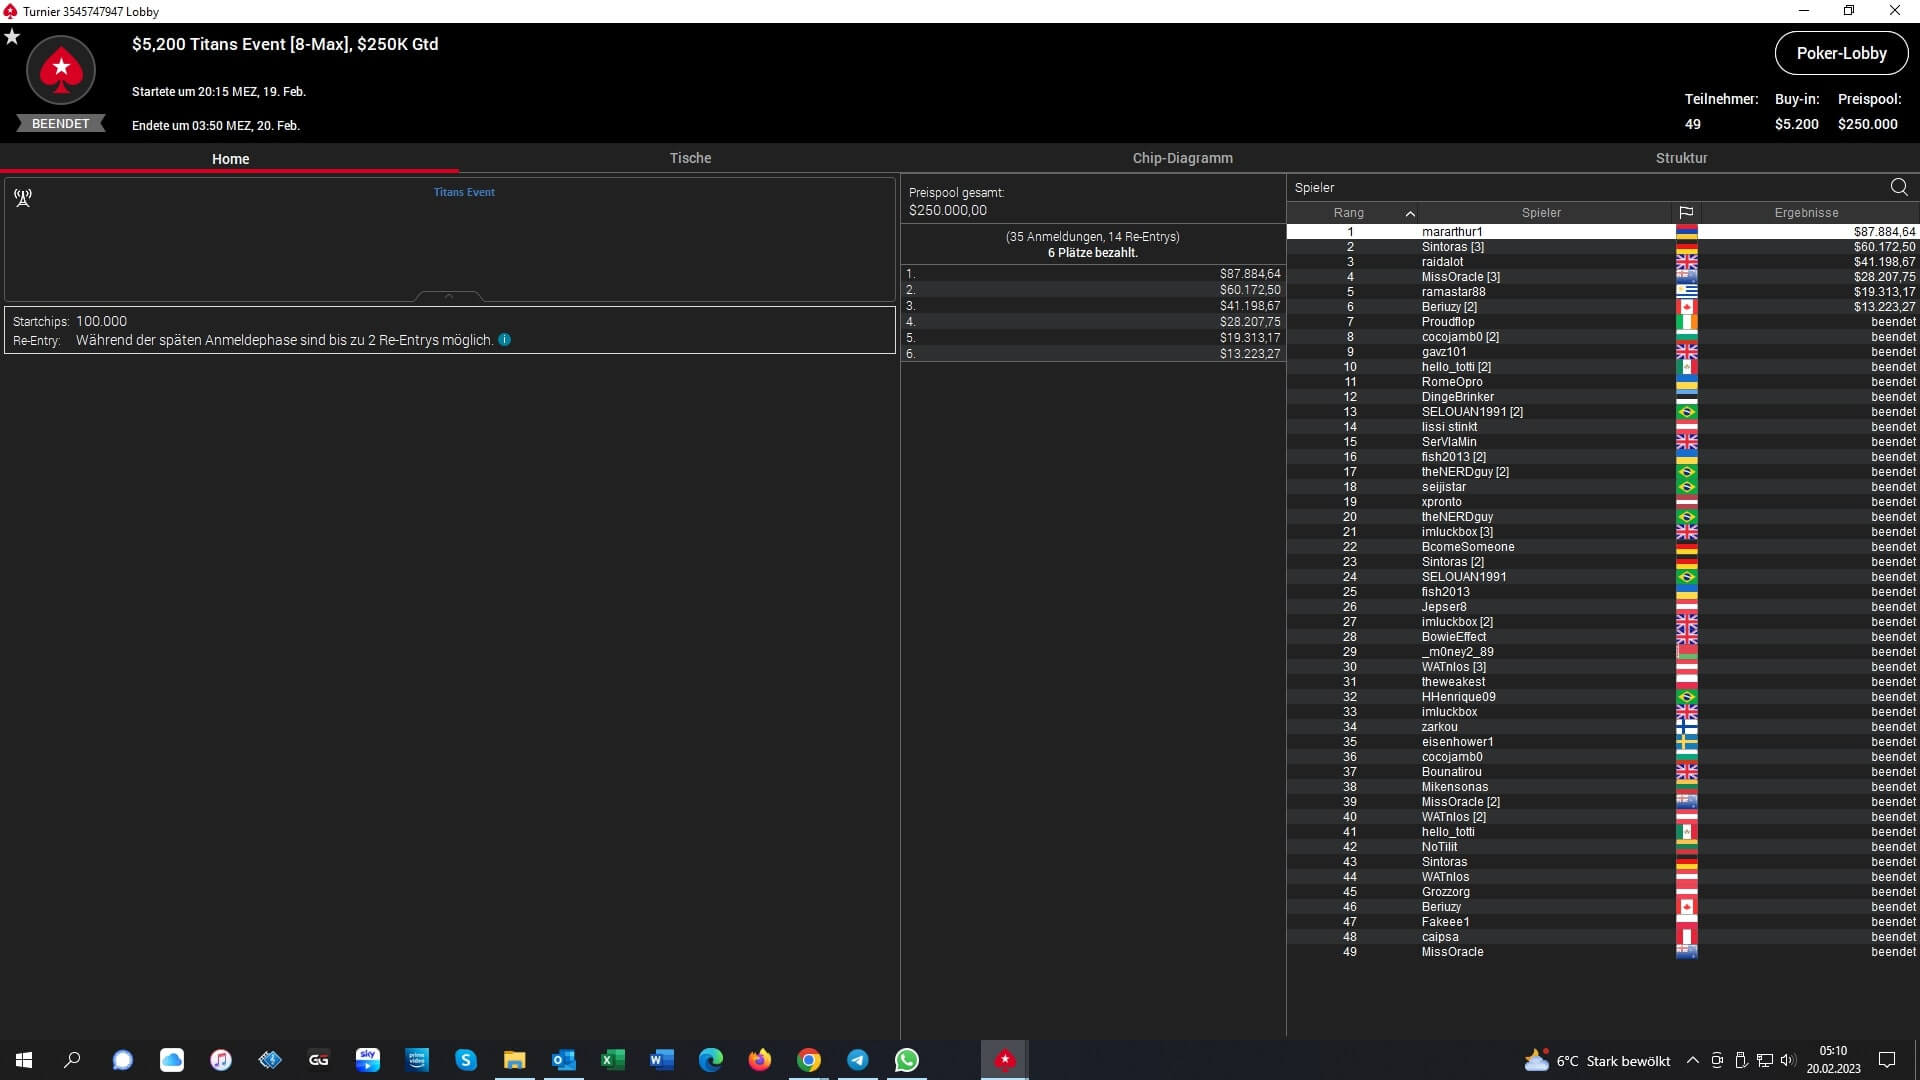Select player row Mikensonas
The height and width of the screenshot is (1080, 1920).
coord(1602,787)
